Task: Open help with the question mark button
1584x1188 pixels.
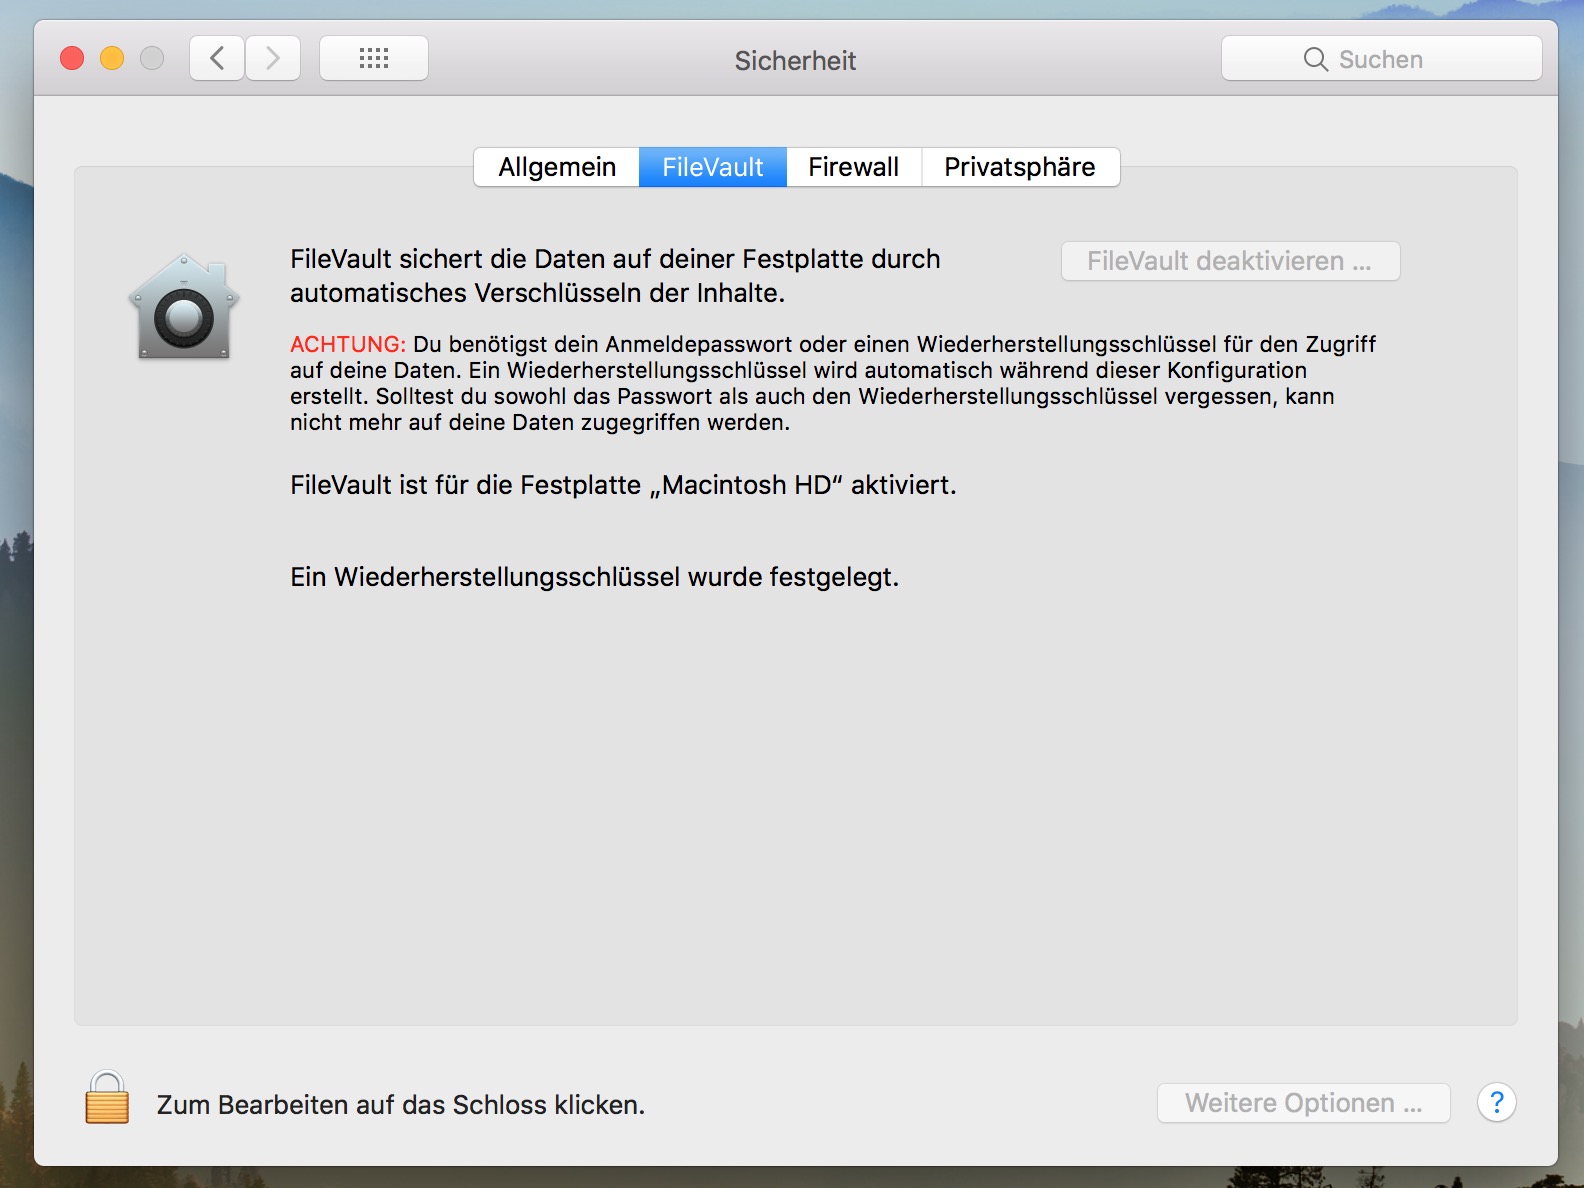Action: 1497,1103
